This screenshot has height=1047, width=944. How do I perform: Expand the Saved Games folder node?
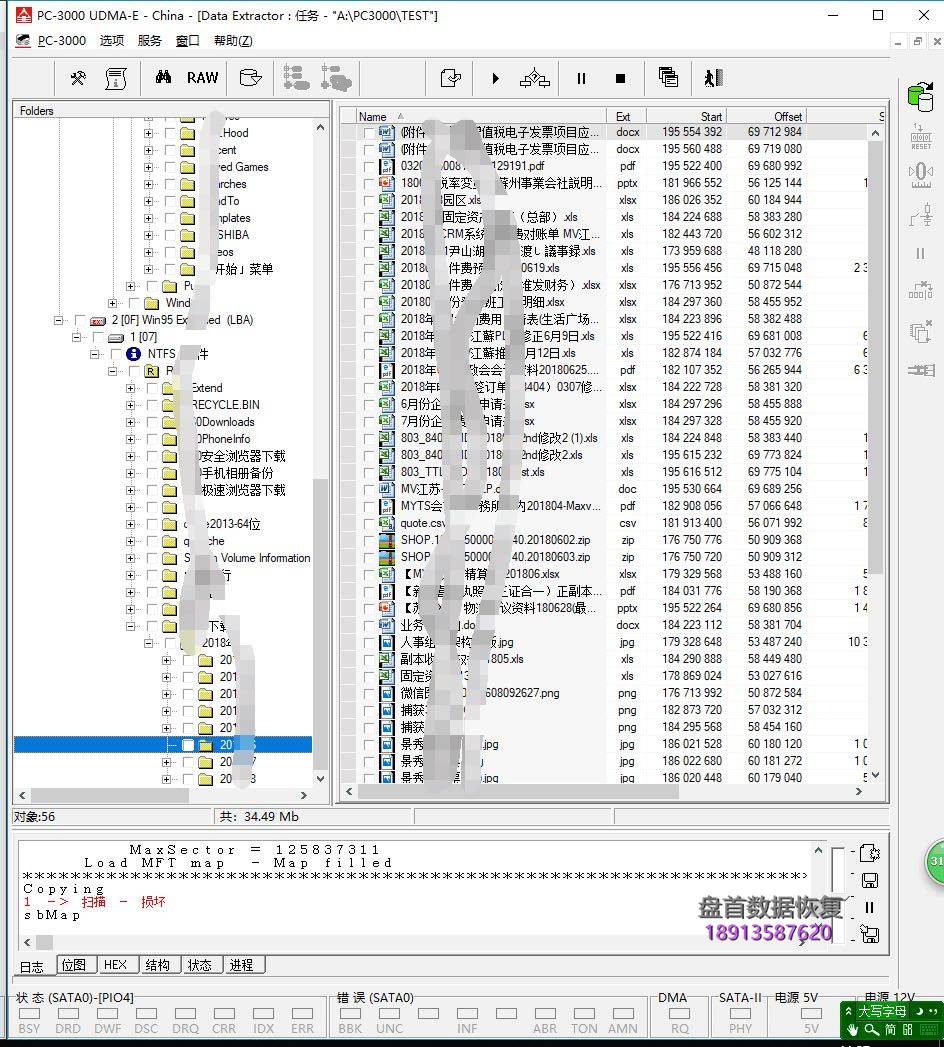(x=148, y=167)
